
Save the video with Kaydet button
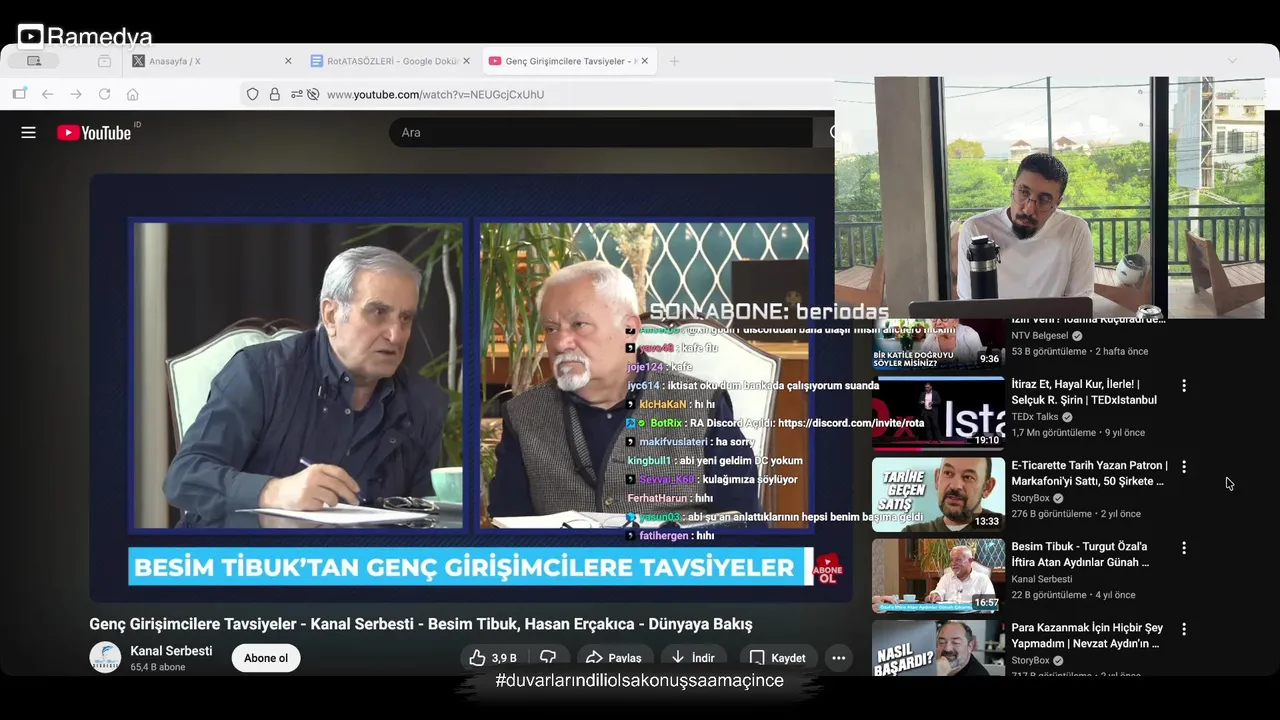pos(778,658)
